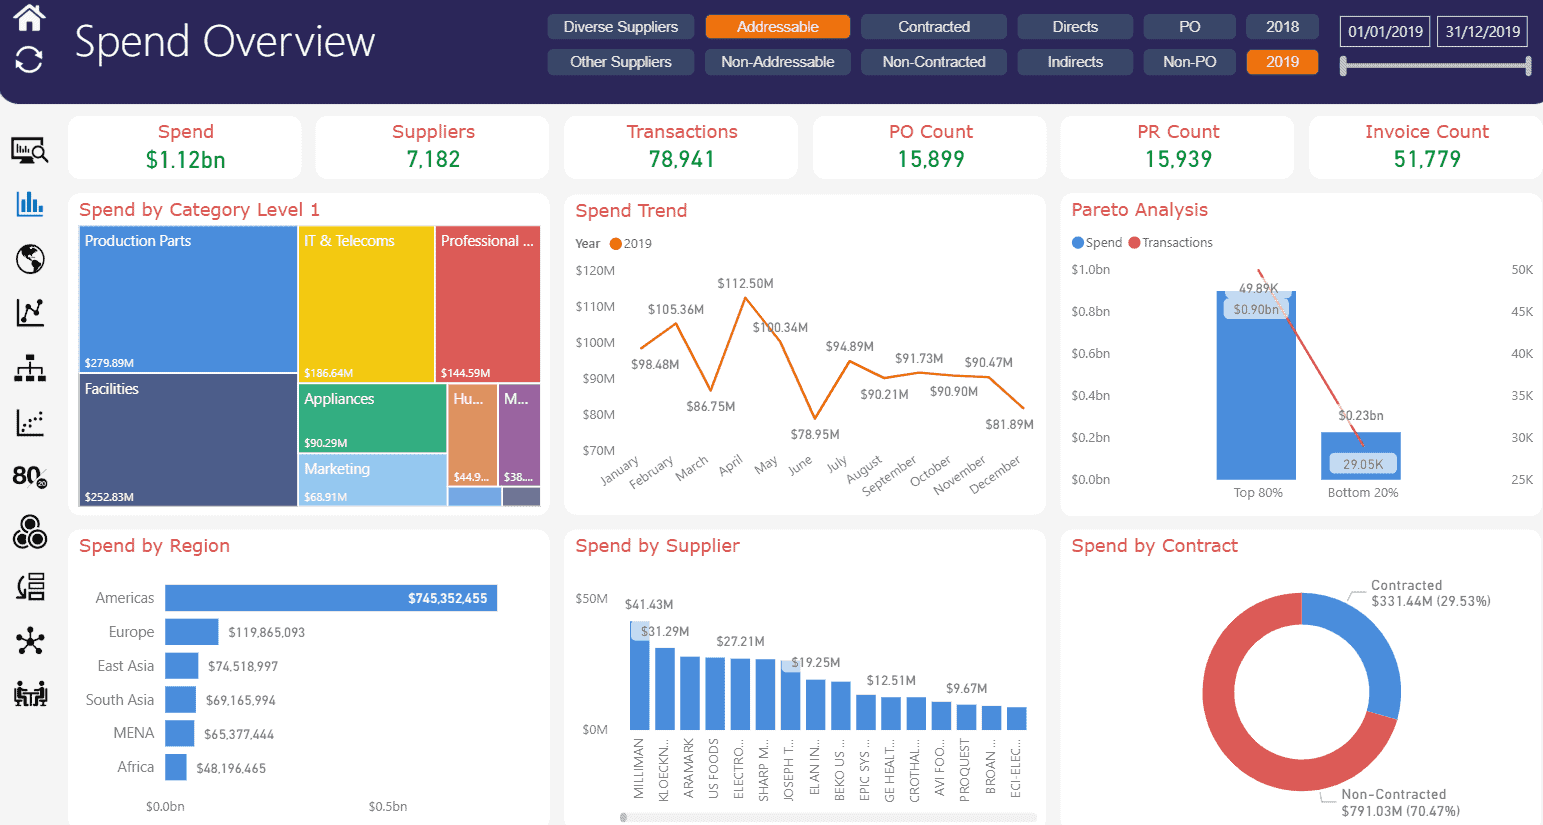The width and height of the screenshot is (1543, 825).
Task: Click the 01/01/2019 start date field
Action: click(1384, 31)
